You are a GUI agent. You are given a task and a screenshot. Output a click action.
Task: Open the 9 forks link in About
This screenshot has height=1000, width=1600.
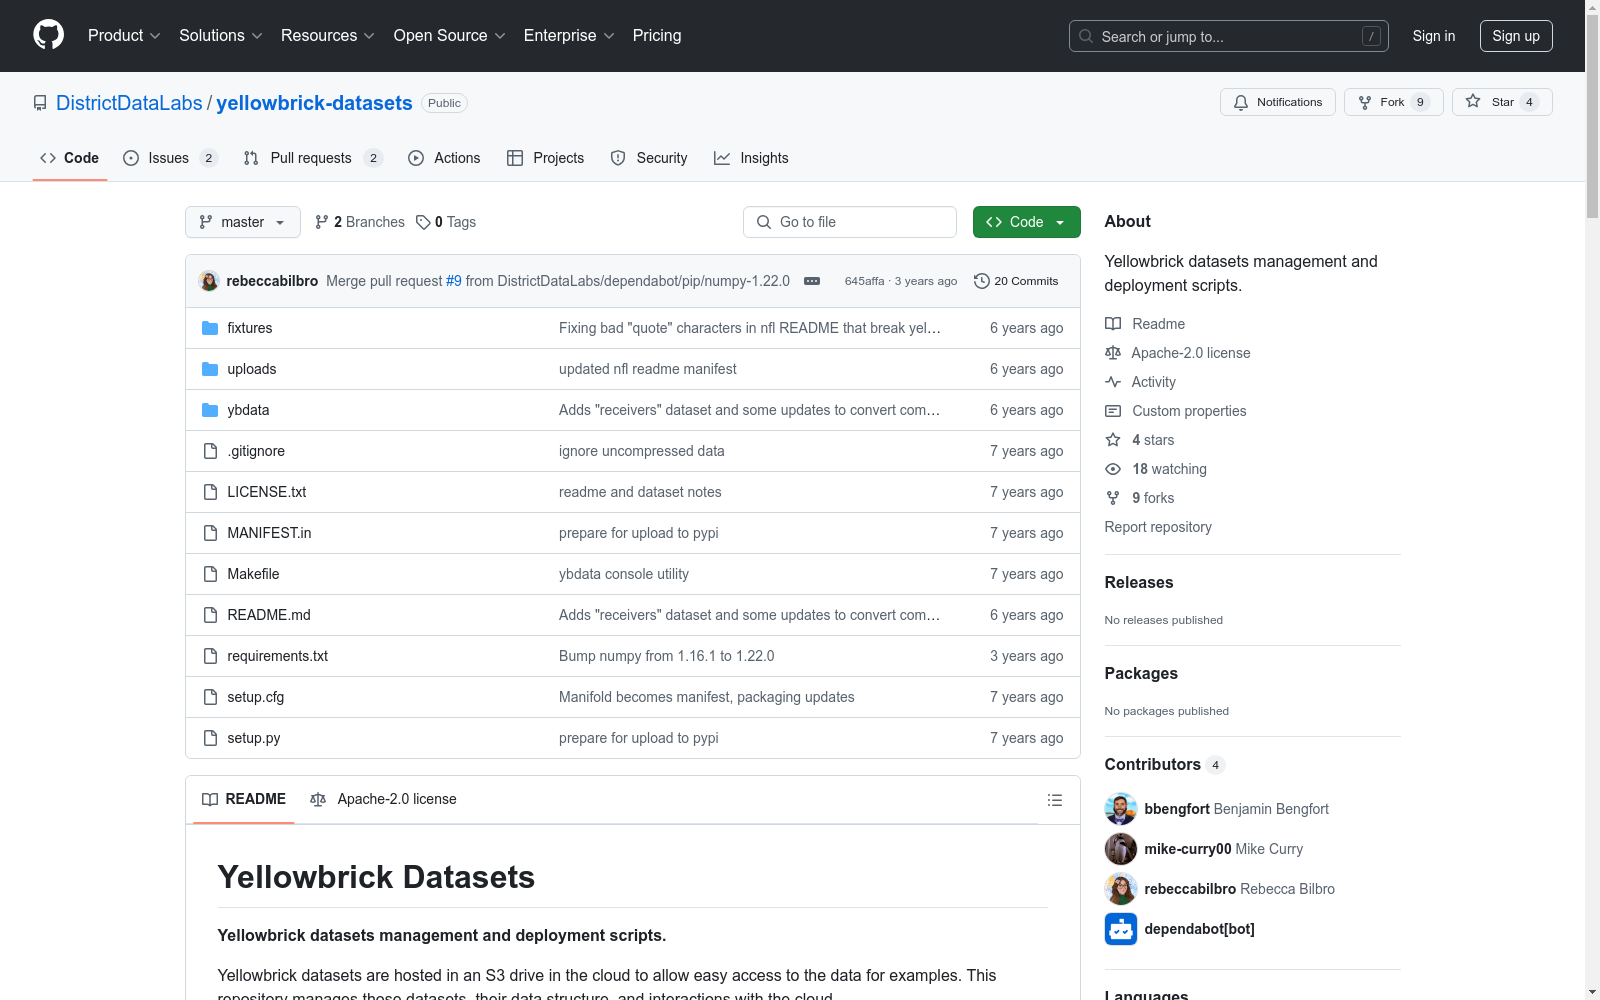[x=1153, y=498]
